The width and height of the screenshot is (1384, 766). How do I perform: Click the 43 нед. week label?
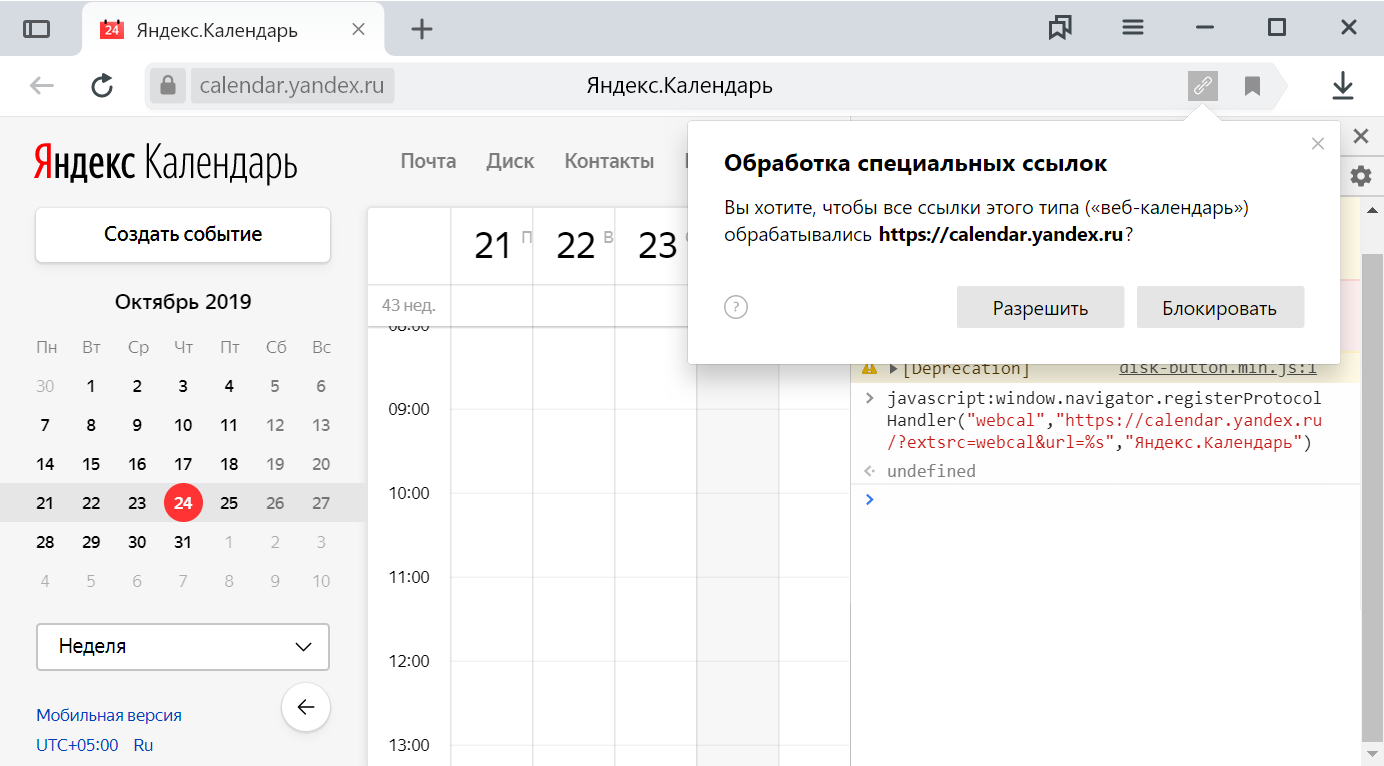[x=408, y=305]
